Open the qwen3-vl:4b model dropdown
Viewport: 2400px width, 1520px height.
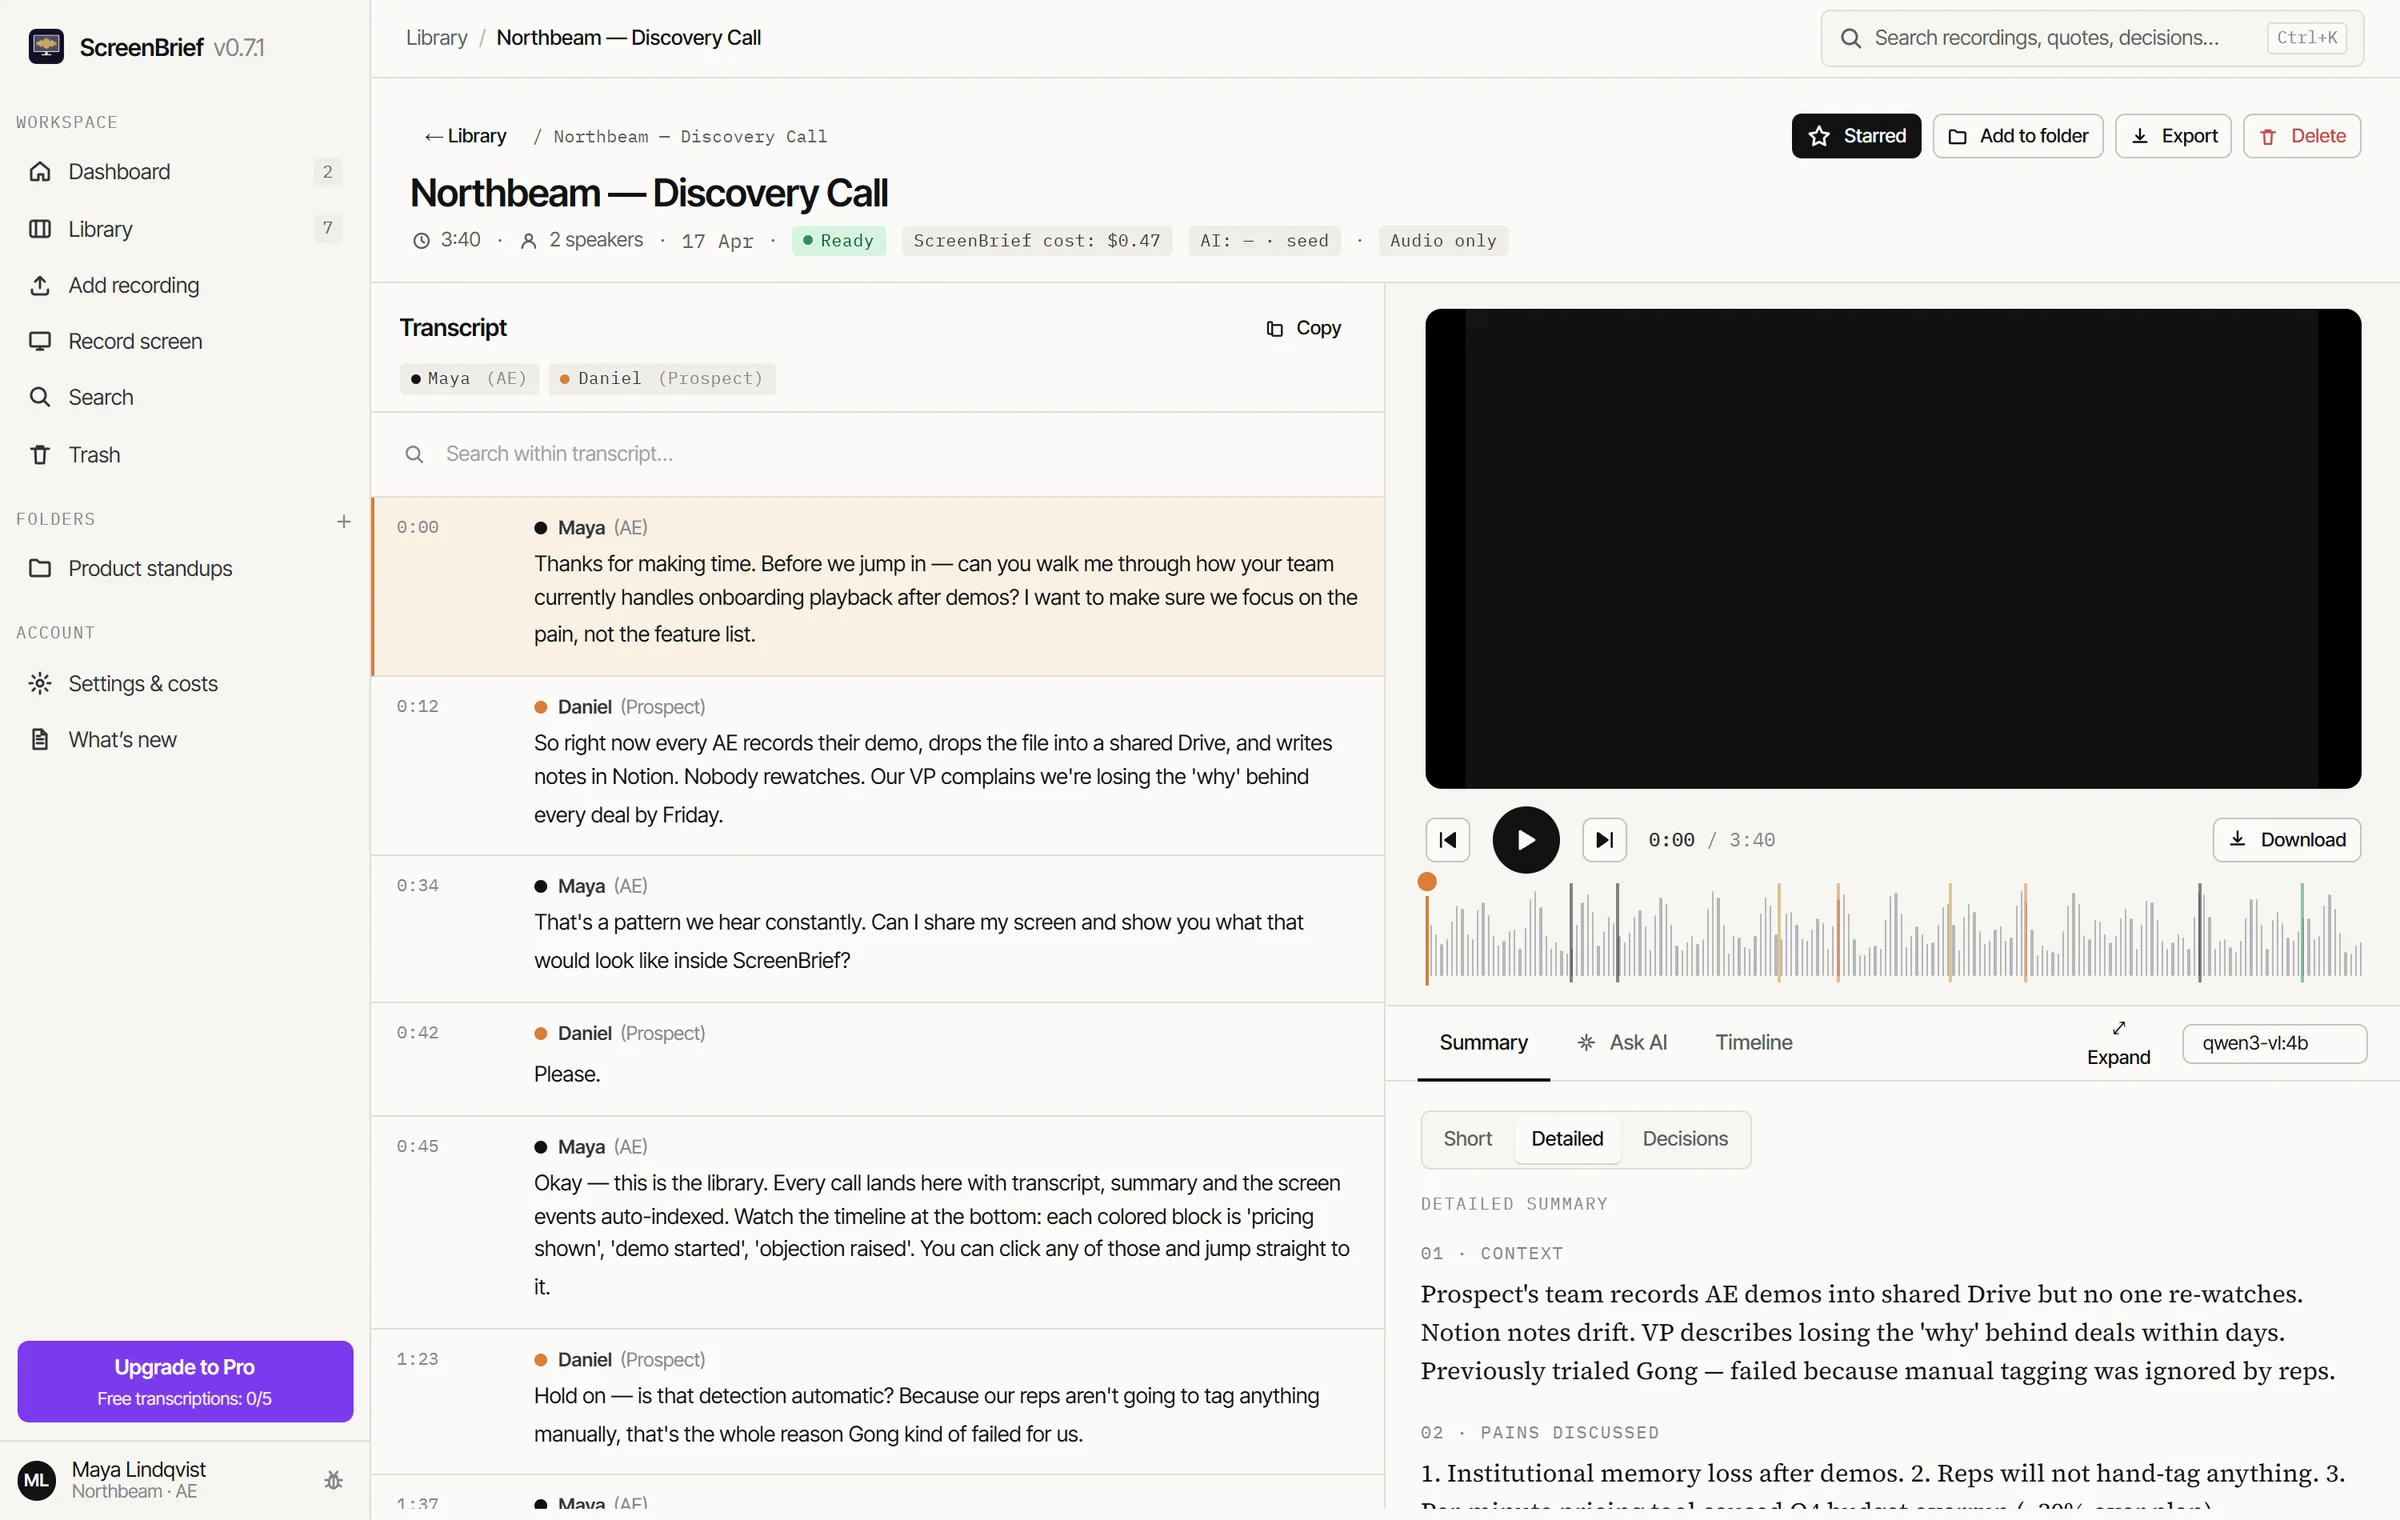pos(2274,1043)
